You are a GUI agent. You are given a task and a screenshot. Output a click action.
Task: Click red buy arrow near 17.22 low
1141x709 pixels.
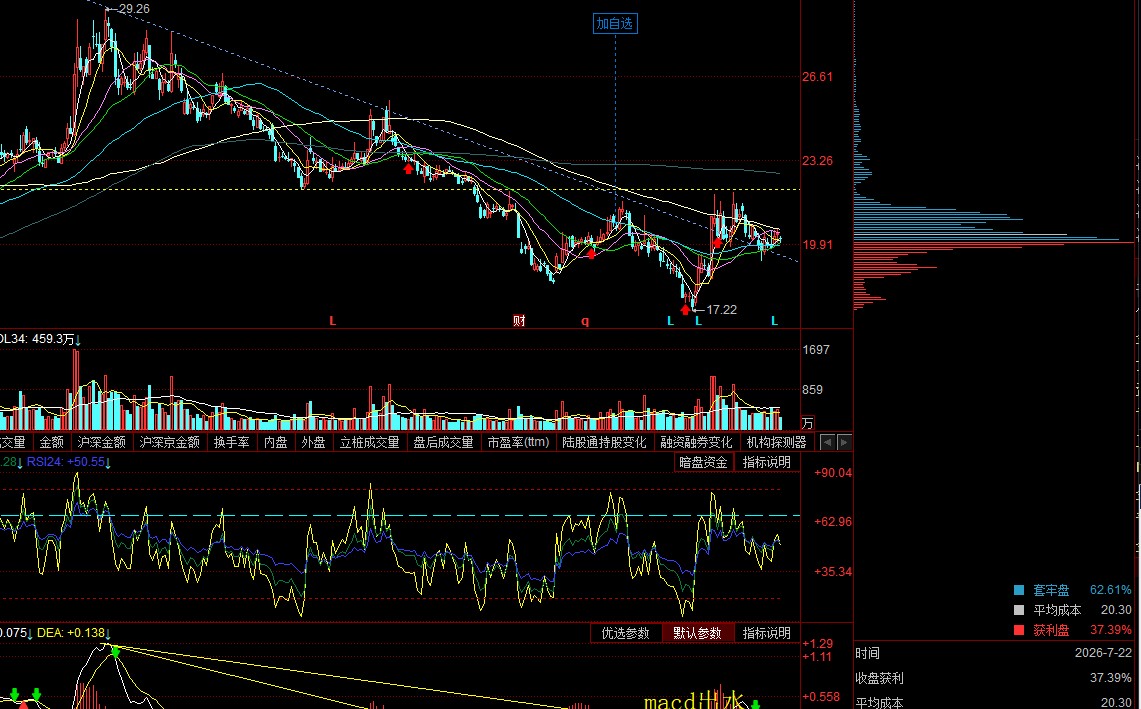pos(685,309)
